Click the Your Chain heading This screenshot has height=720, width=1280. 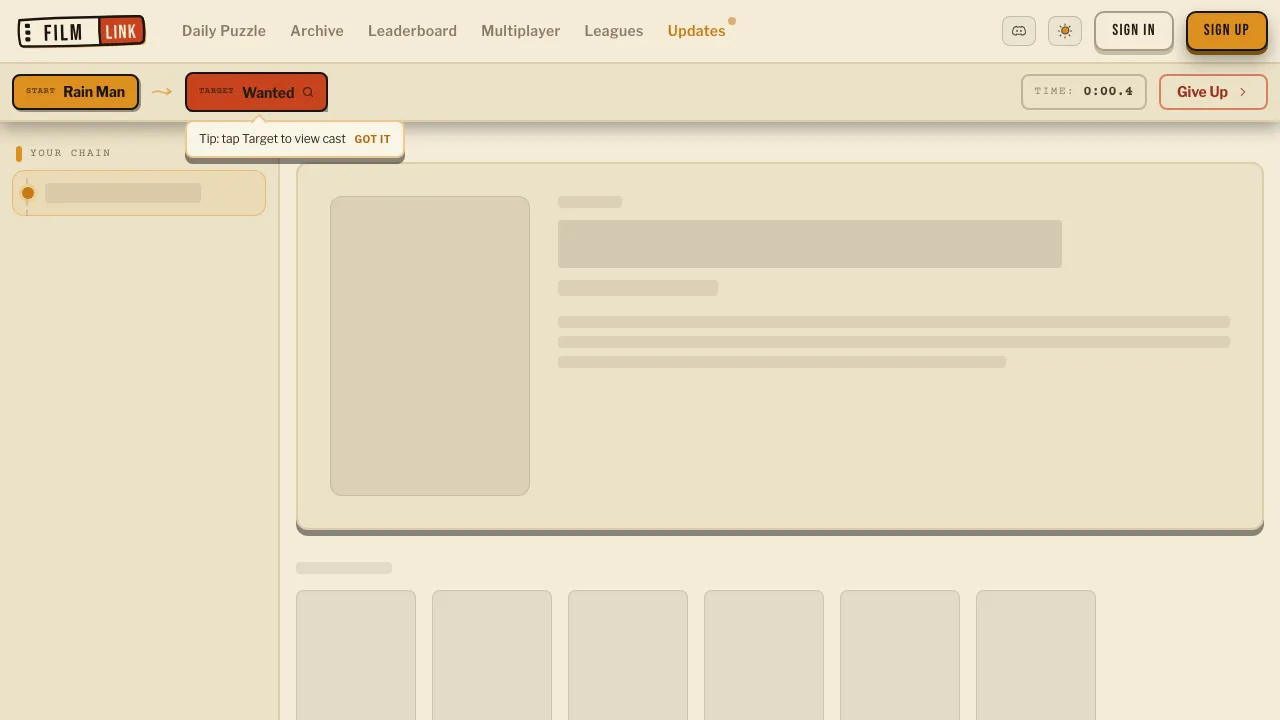pos(70,153)
